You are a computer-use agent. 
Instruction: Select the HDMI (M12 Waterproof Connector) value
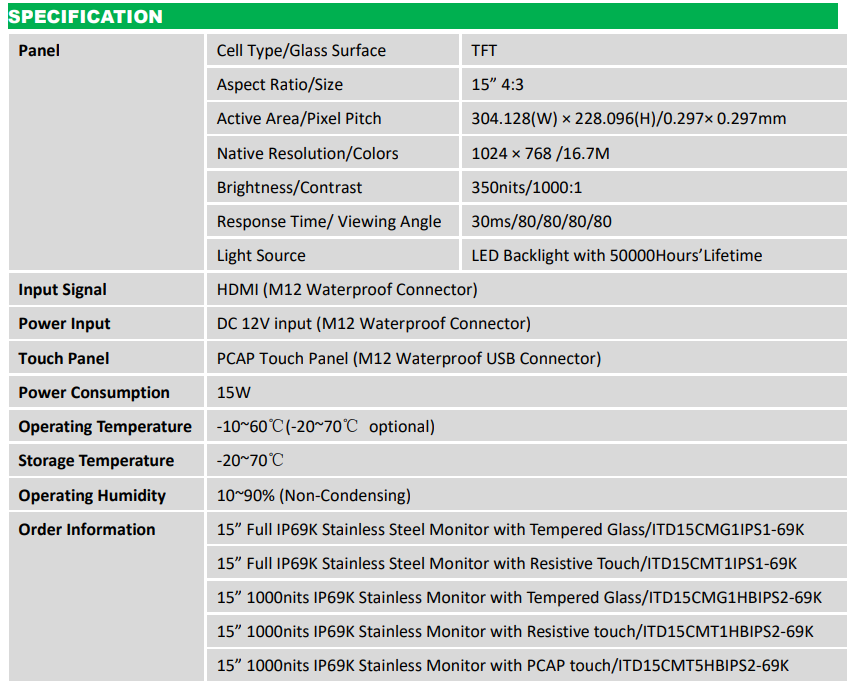[347, 290]
